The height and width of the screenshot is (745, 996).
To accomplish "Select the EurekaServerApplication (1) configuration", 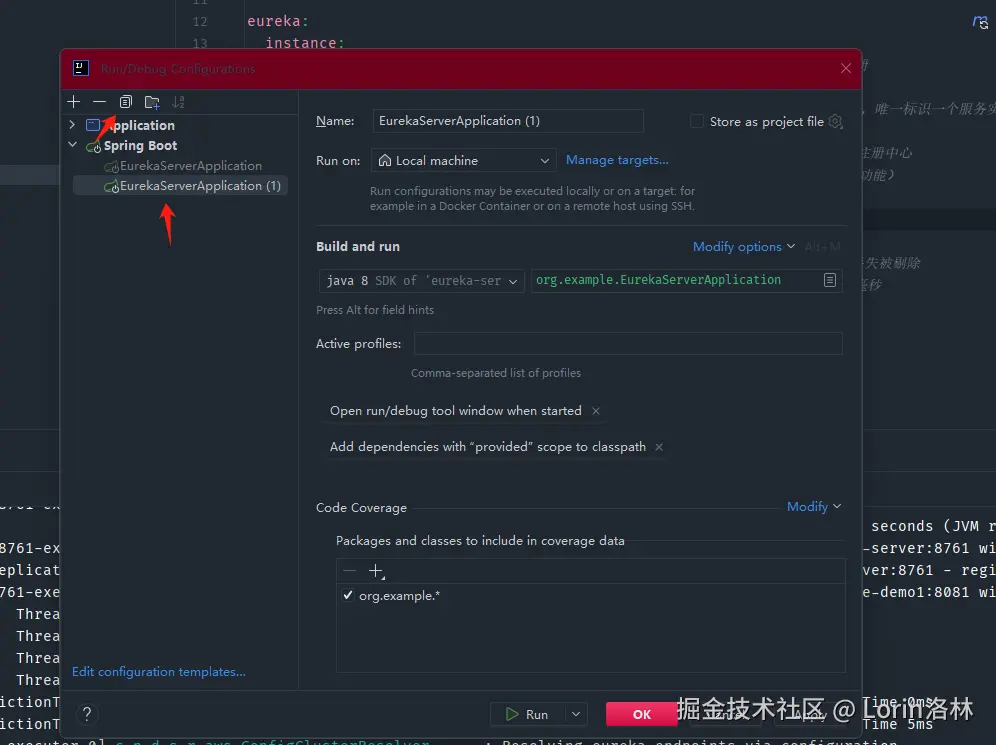I will pos(180,185).
